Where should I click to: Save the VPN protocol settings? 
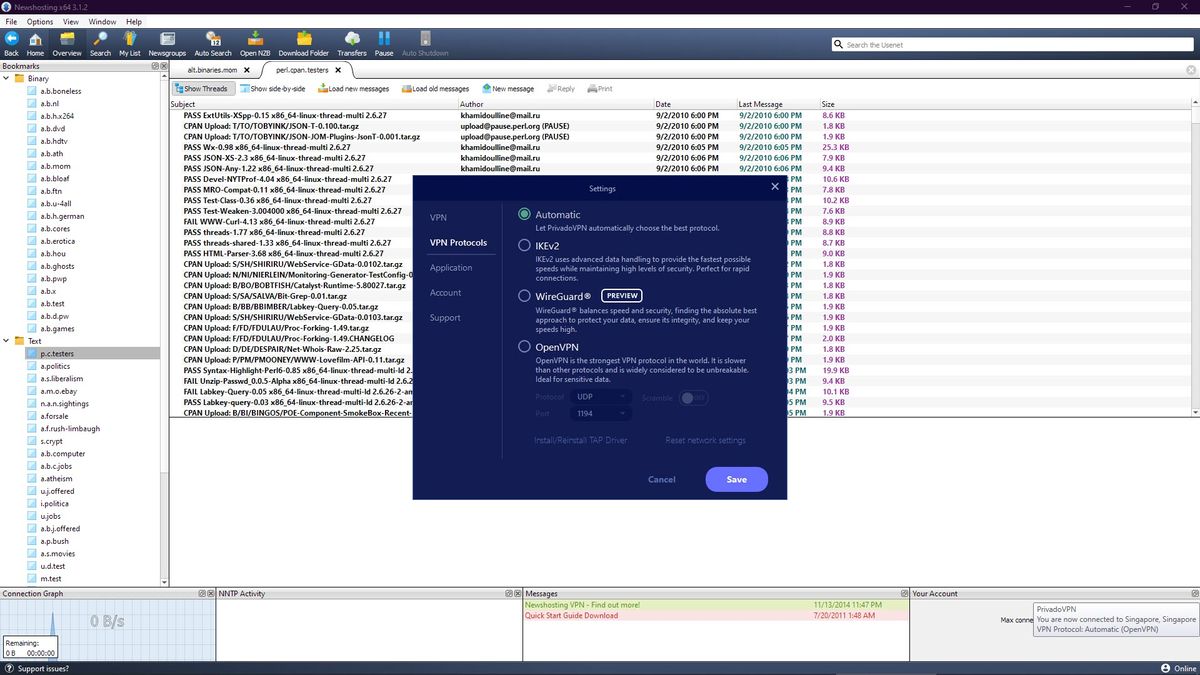[736, 479]
